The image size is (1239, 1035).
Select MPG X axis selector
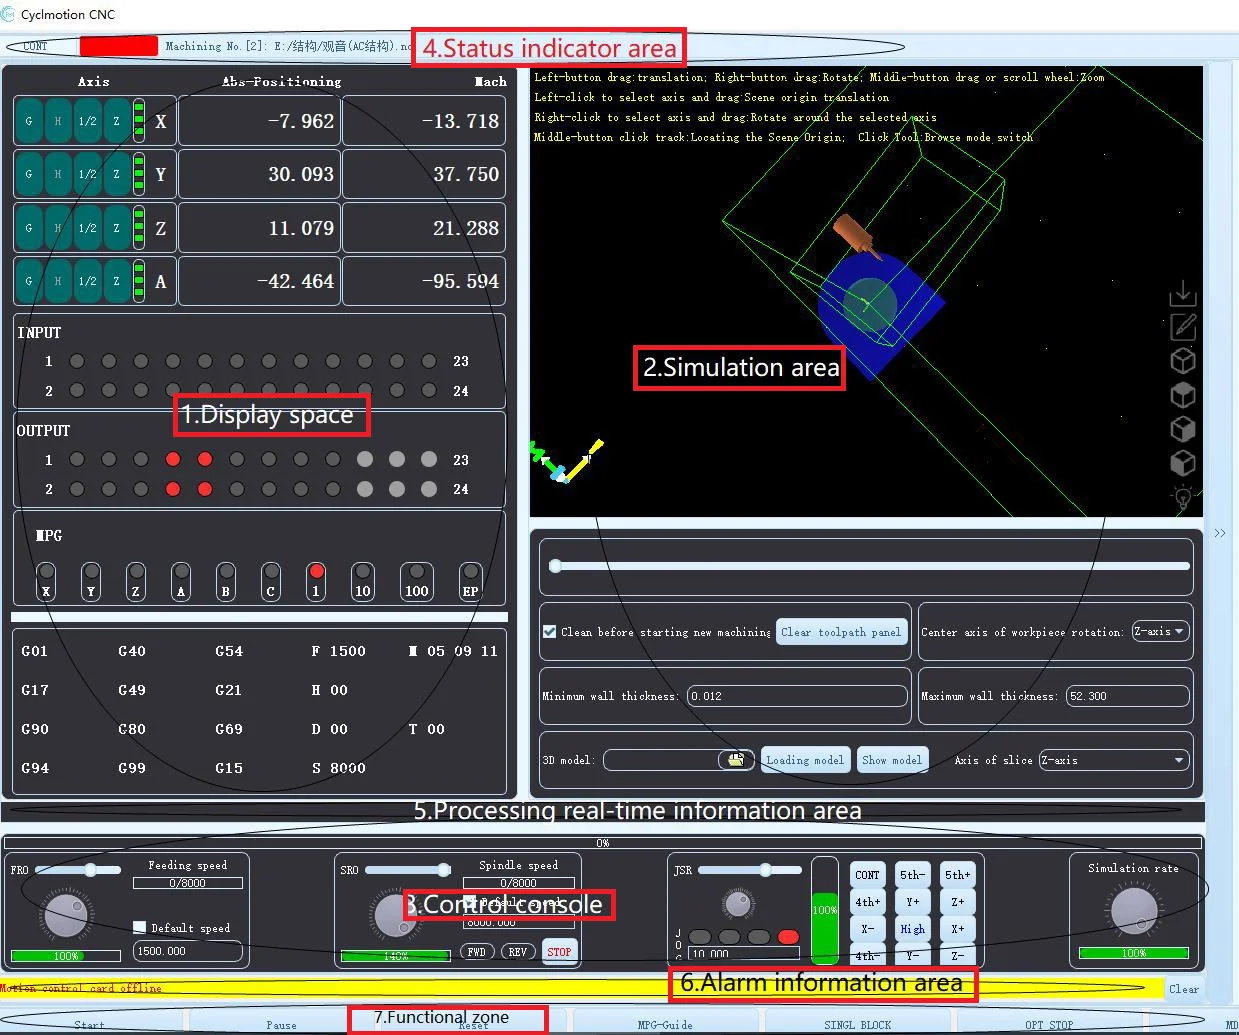(x=46, y=580)
